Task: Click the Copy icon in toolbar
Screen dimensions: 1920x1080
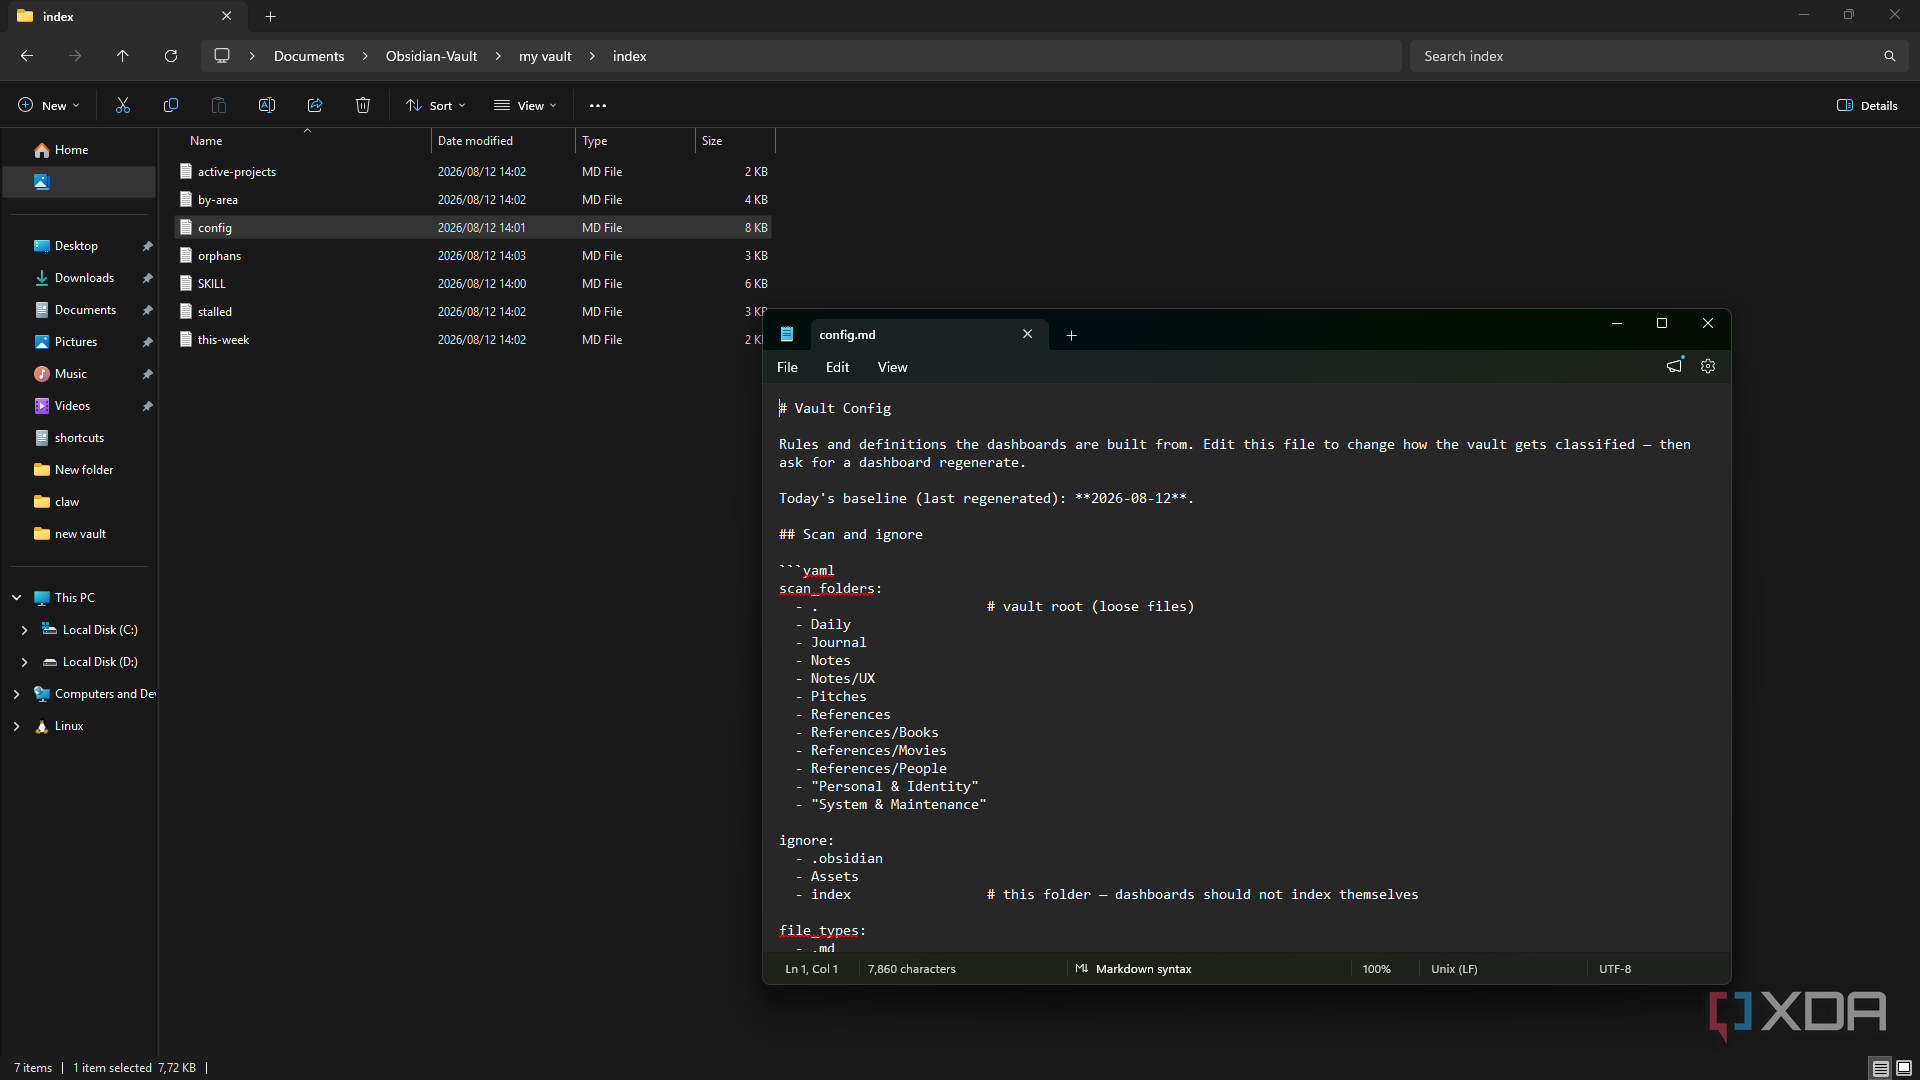Action: (x=171, y=105)
